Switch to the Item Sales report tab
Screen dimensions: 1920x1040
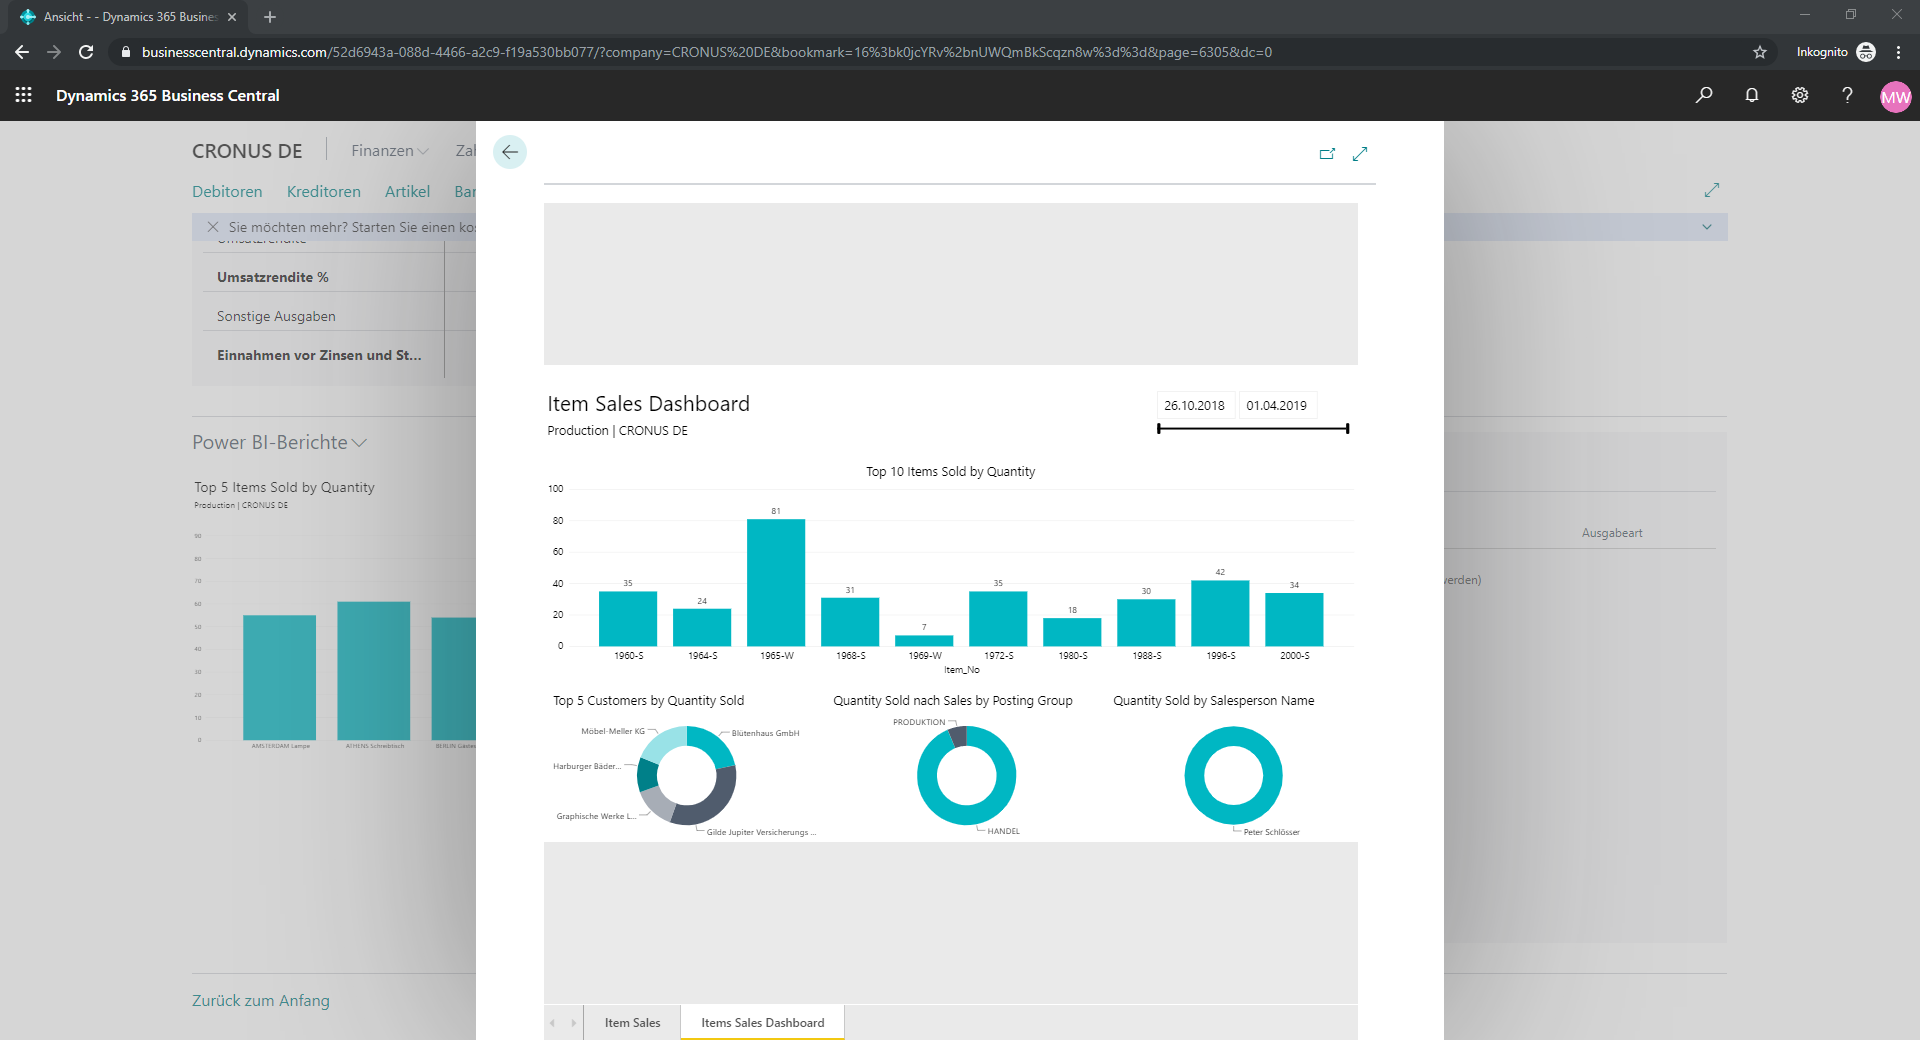pyautogui.click(x=632, y=1023)
